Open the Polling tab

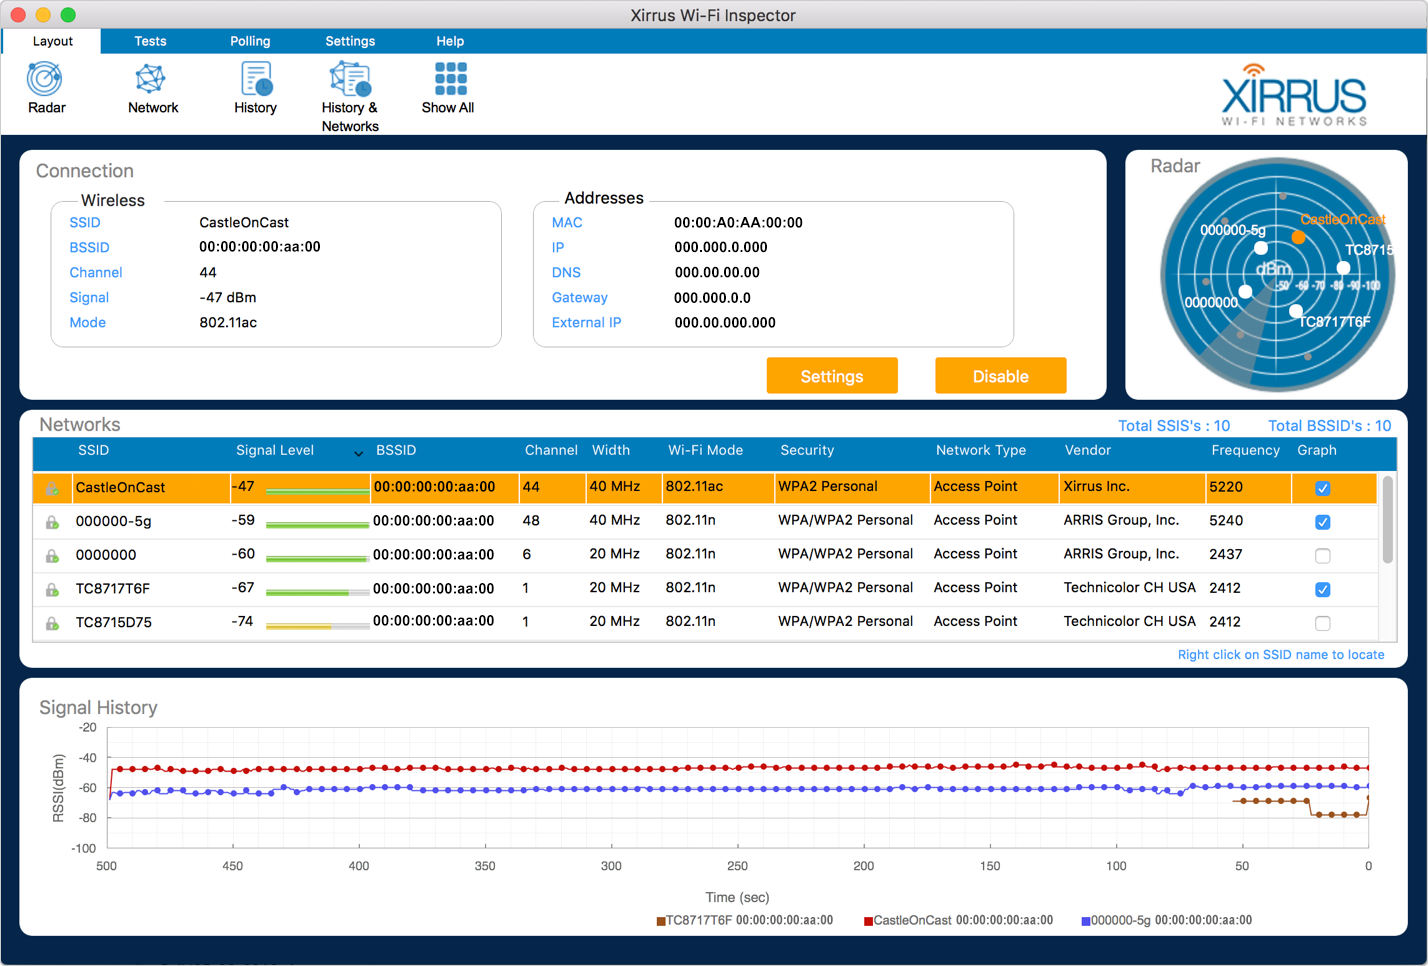pos(250,41)
